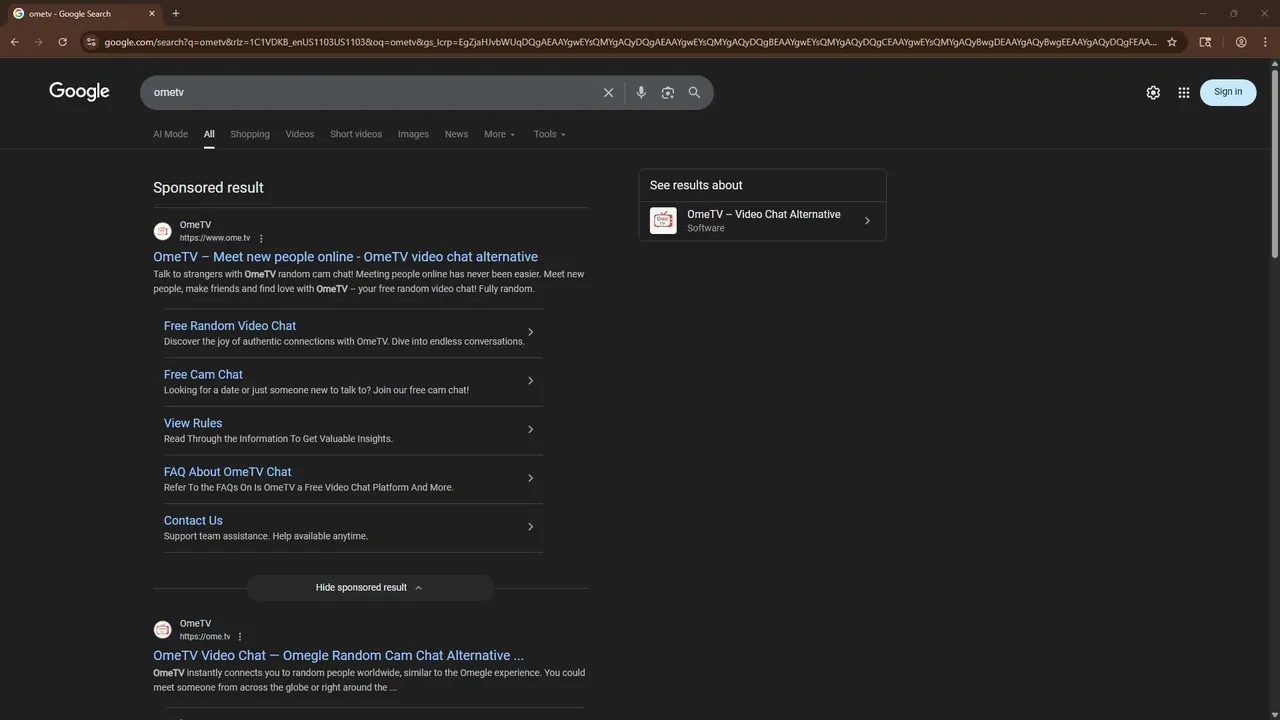This screenshot has width=1280, height=720.
Task: Collapse with Hide sponsored result button
Action: [370, 588]
